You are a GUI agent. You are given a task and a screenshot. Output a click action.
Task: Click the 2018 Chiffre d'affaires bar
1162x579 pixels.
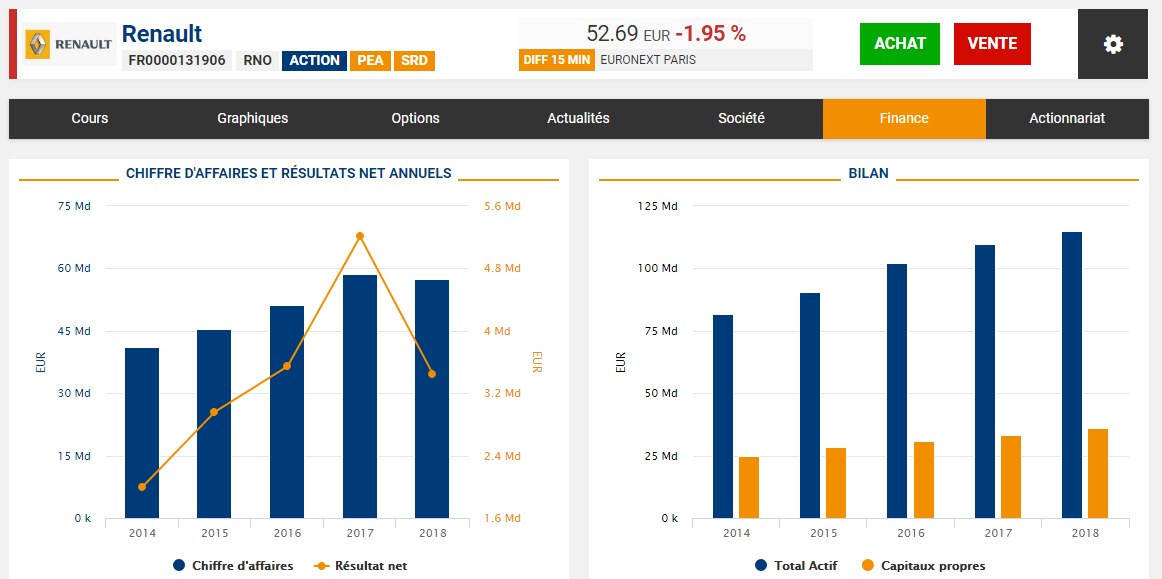(432, 399)
